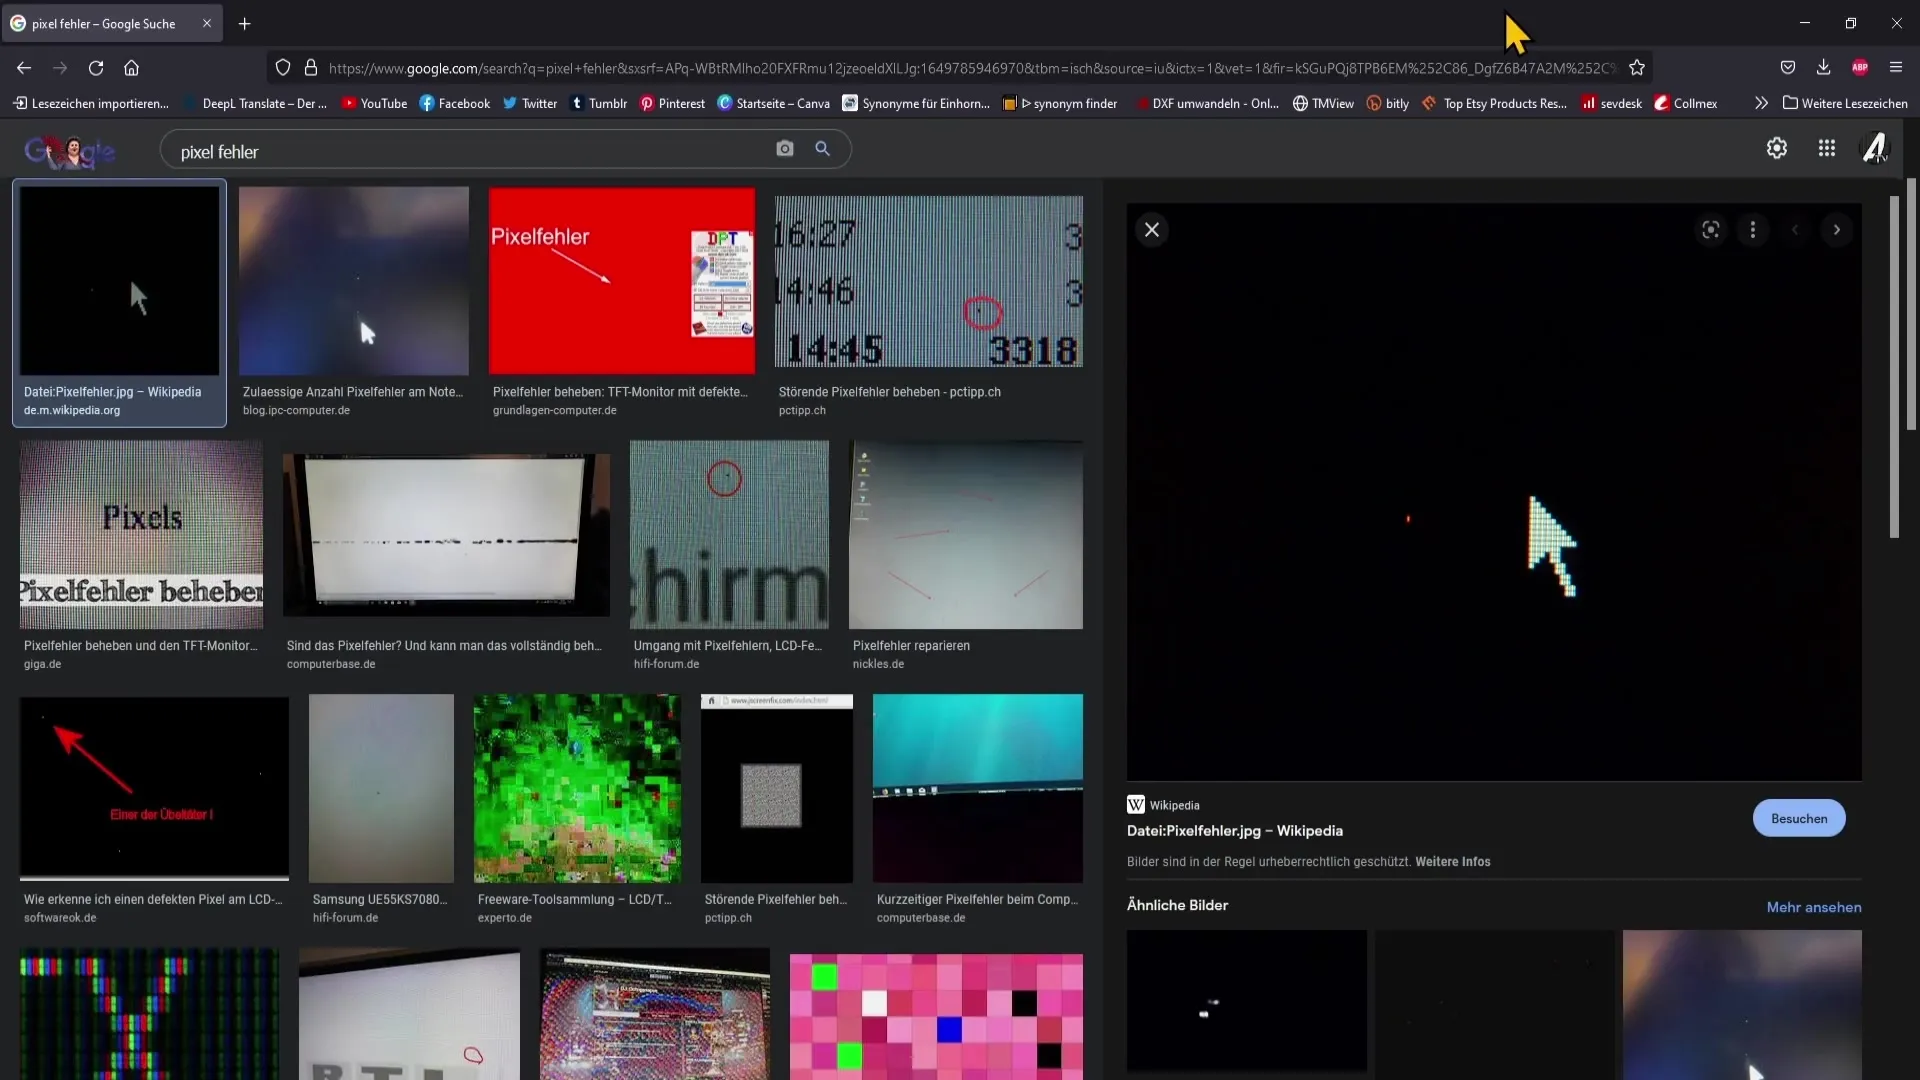Image resolution: width=1920 pixels, height=1080 pixels.
Task: Open the Collmex bookmark
Action: (1686, 103)
